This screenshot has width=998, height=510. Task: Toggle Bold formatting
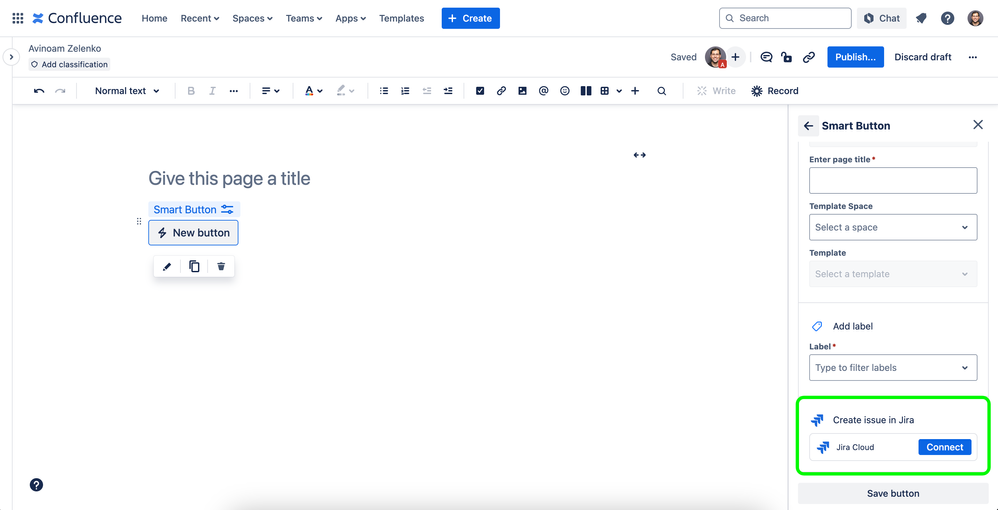(191, 91)
